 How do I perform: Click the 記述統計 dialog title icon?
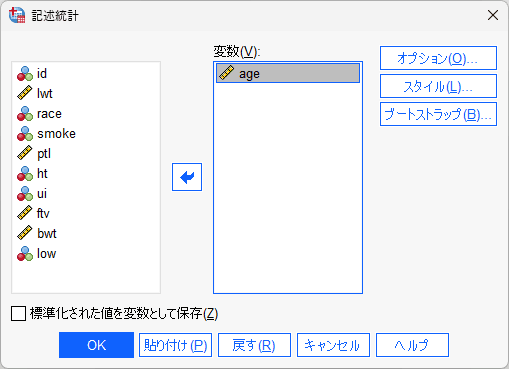coord(17,15)
